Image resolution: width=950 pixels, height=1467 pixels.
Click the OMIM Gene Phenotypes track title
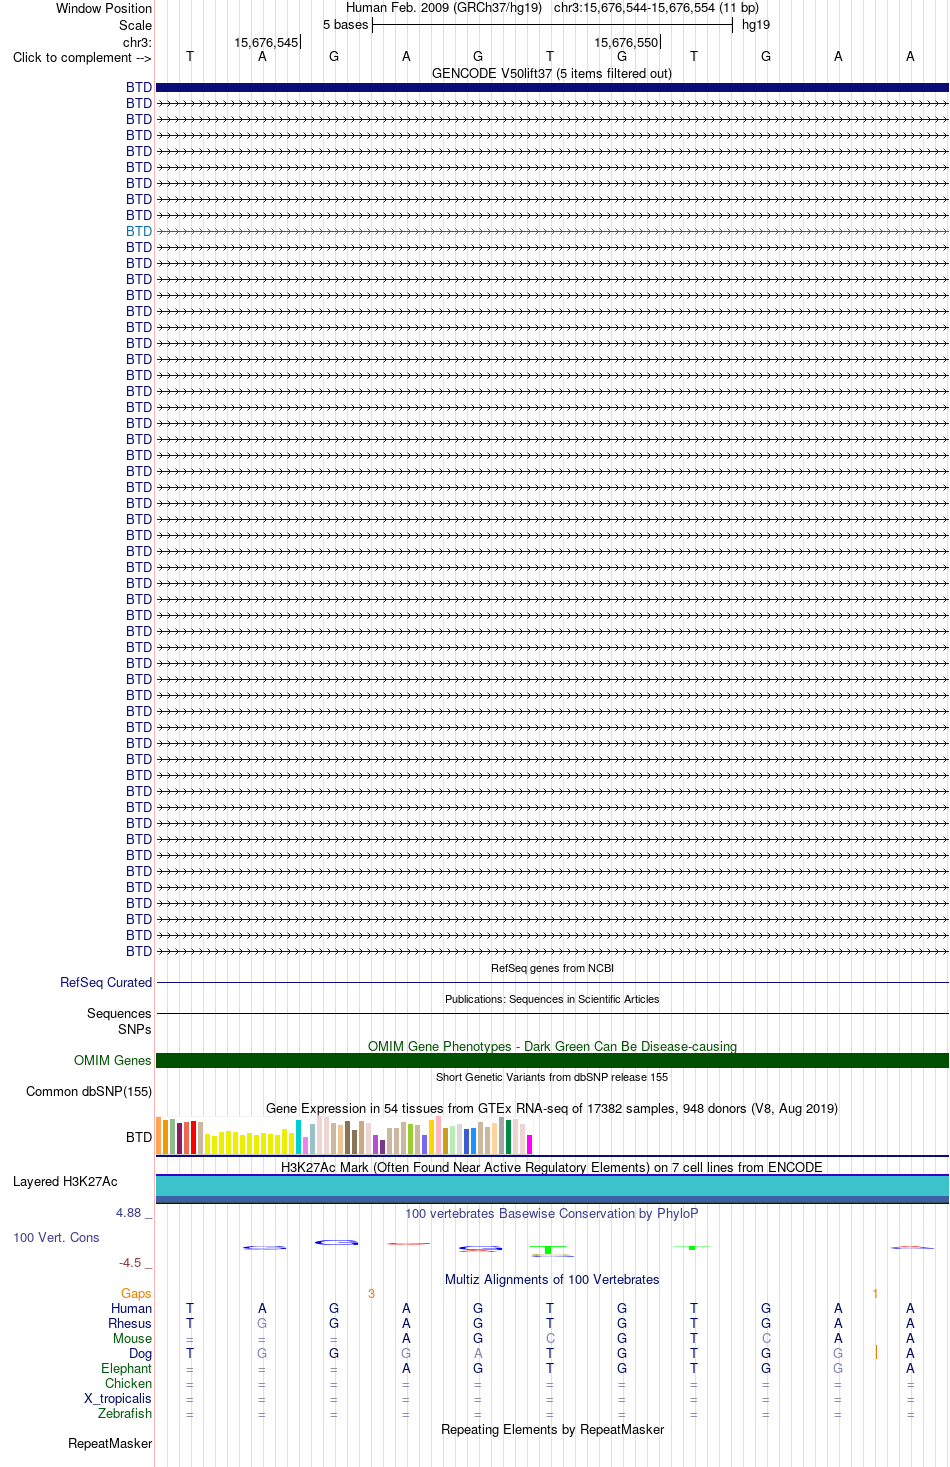pos(552,1046)
